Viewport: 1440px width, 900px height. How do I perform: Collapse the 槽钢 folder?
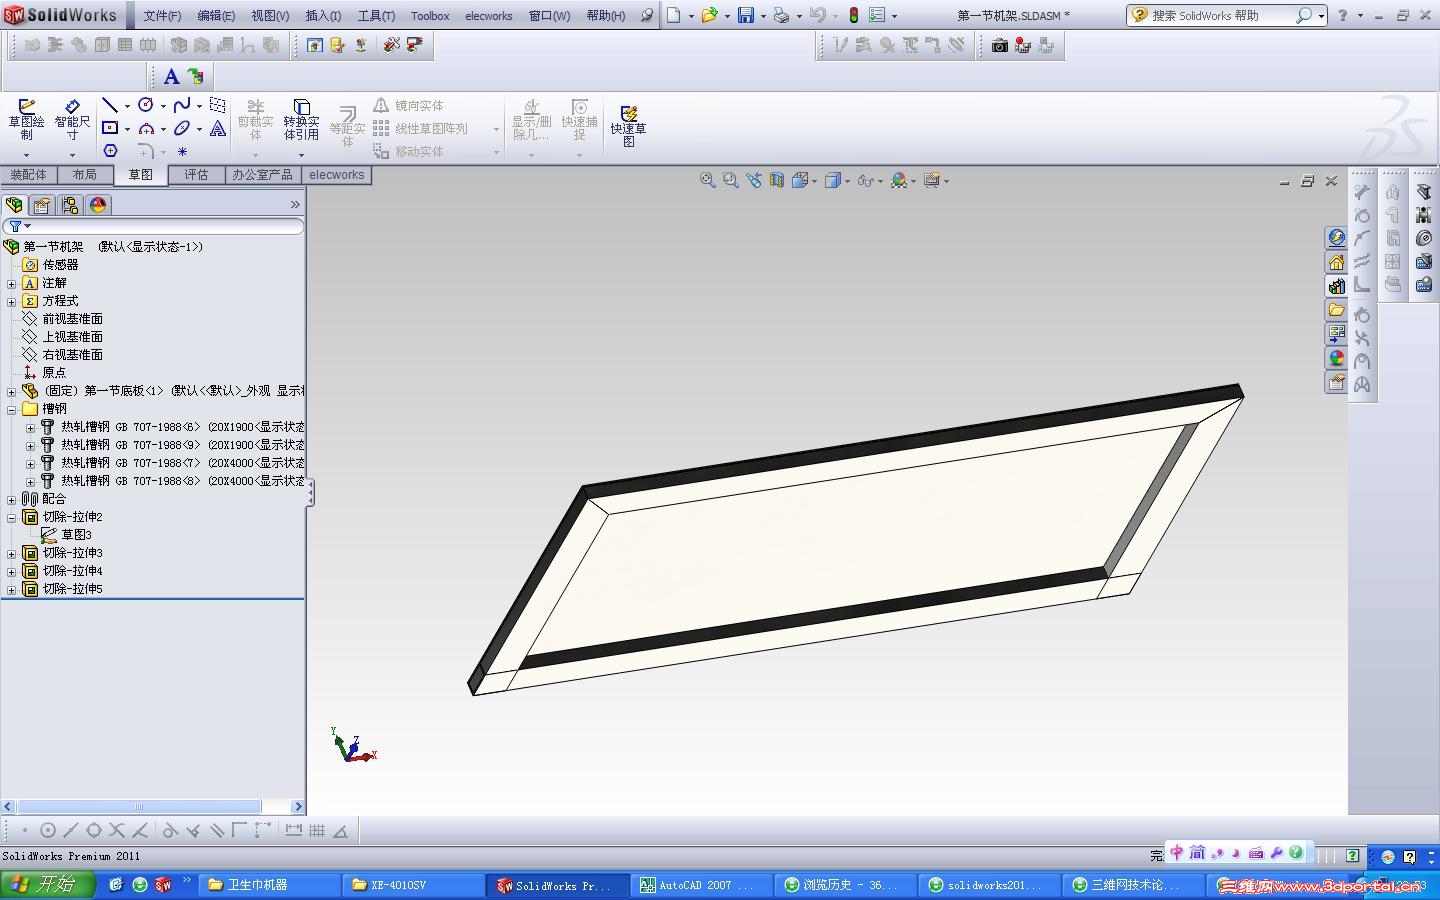pyautogui.click(x=12, y=409)
